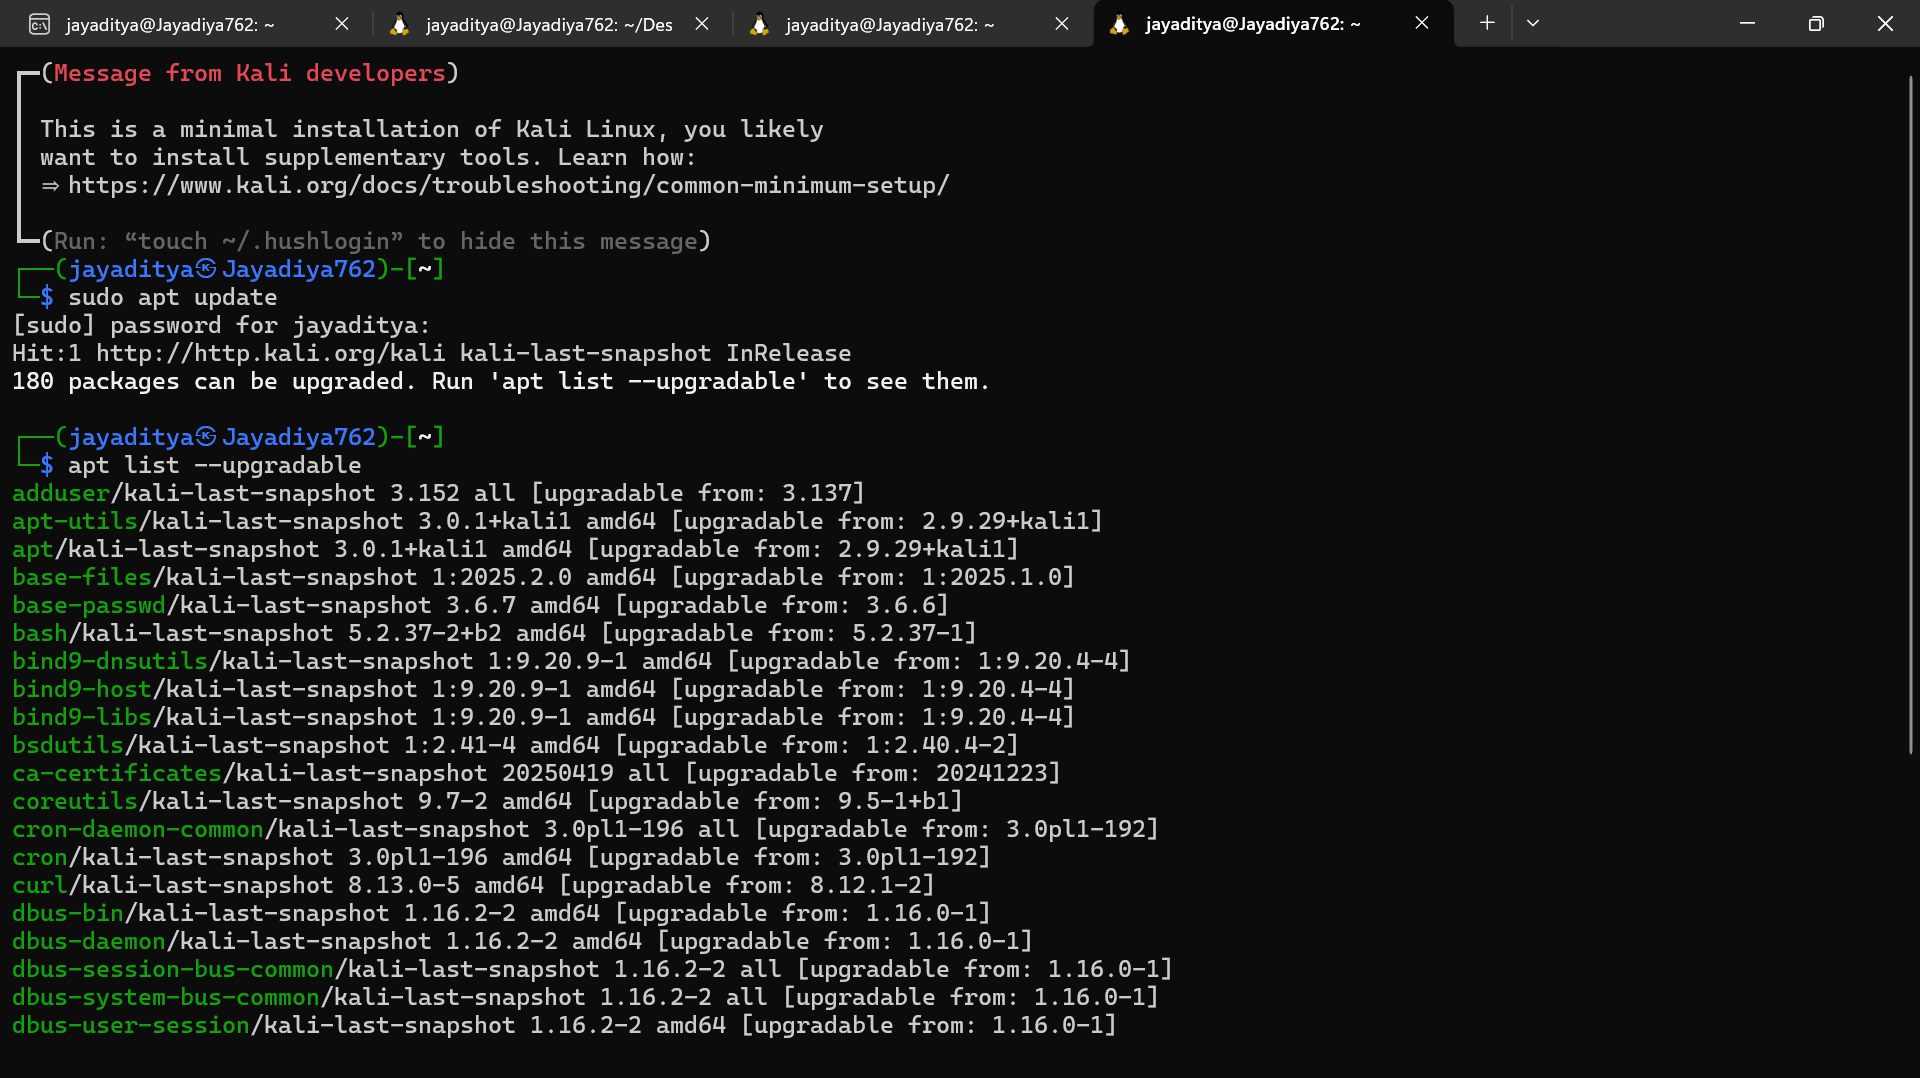Click the dbus-daemon package name
This screenshot has width=1920, height=1078.
click(89, 942)
